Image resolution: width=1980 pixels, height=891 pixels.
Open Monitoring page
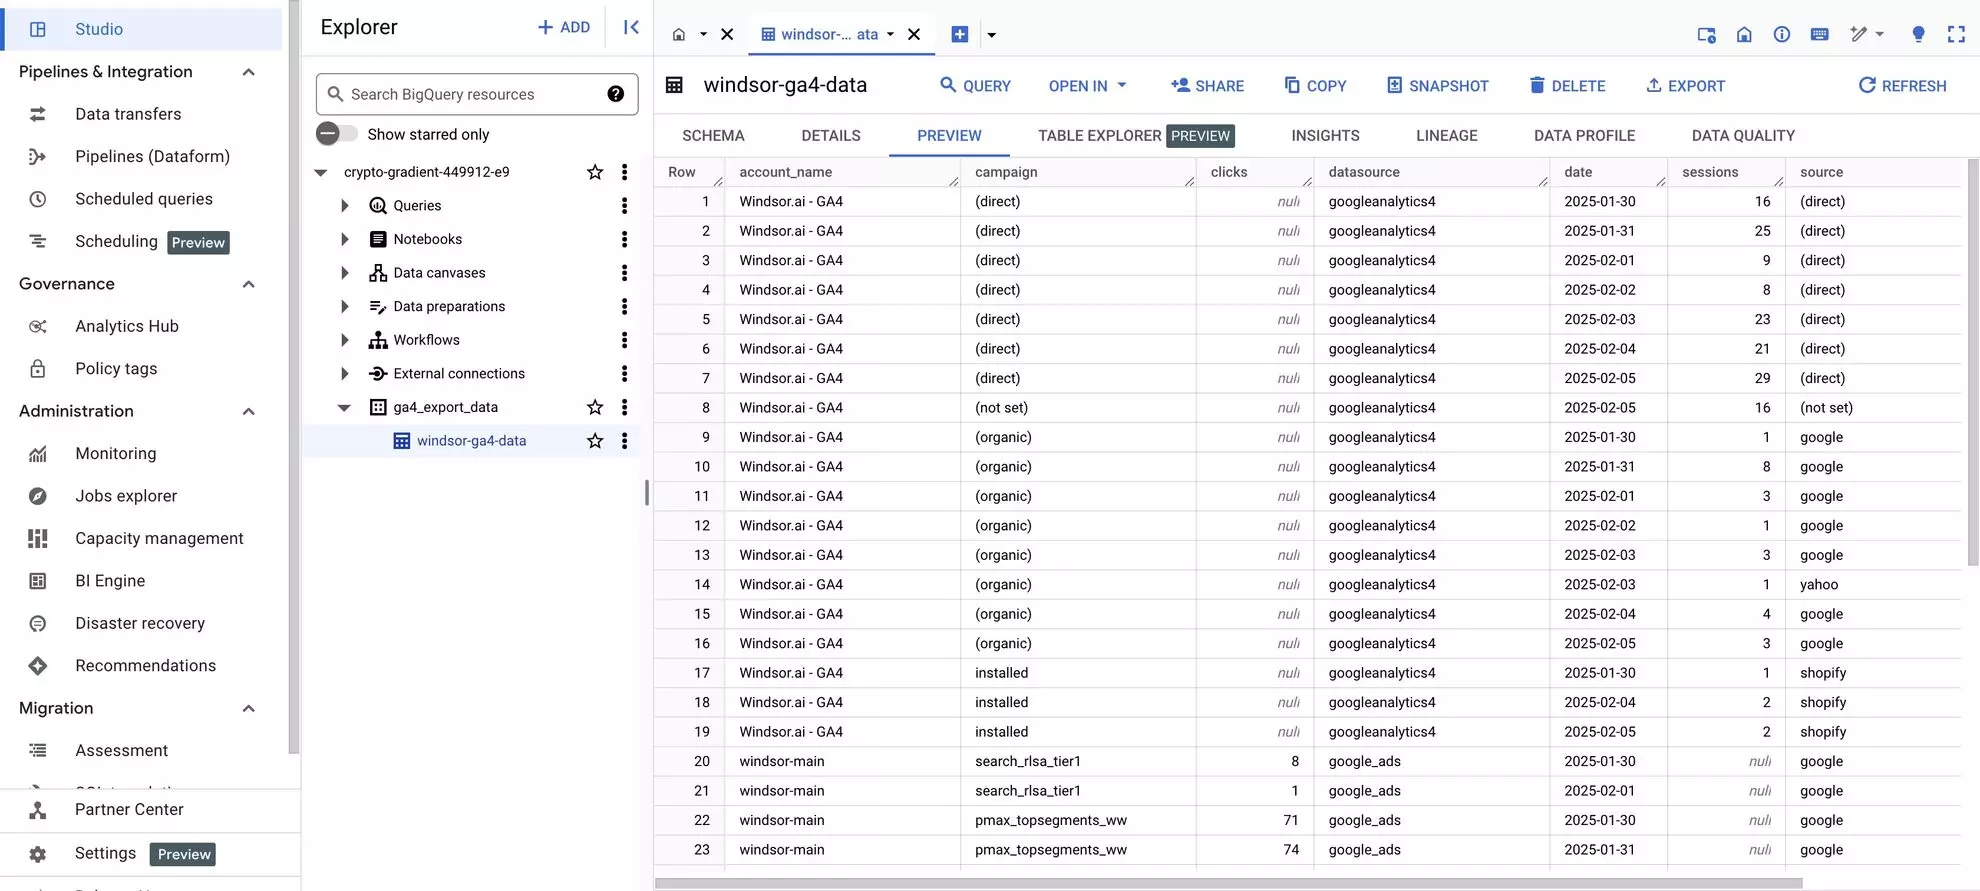(115, 453)
